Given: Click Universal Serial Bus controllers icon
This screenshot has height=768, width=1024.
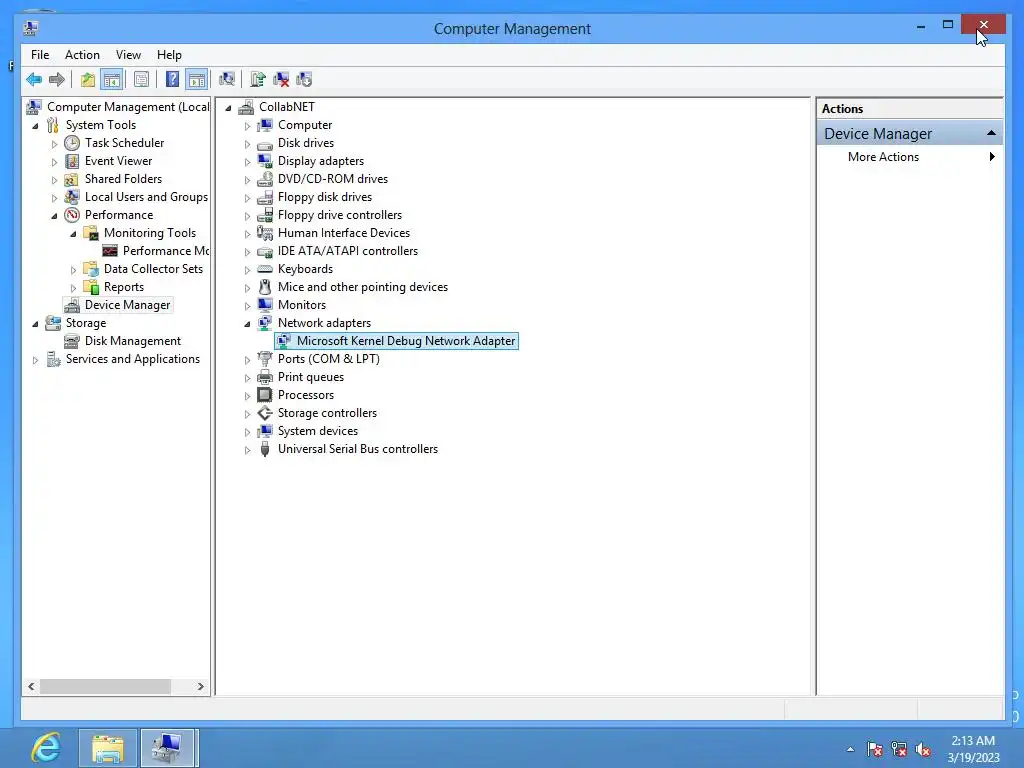Looking at the screenshot, I should pos(264,449).
